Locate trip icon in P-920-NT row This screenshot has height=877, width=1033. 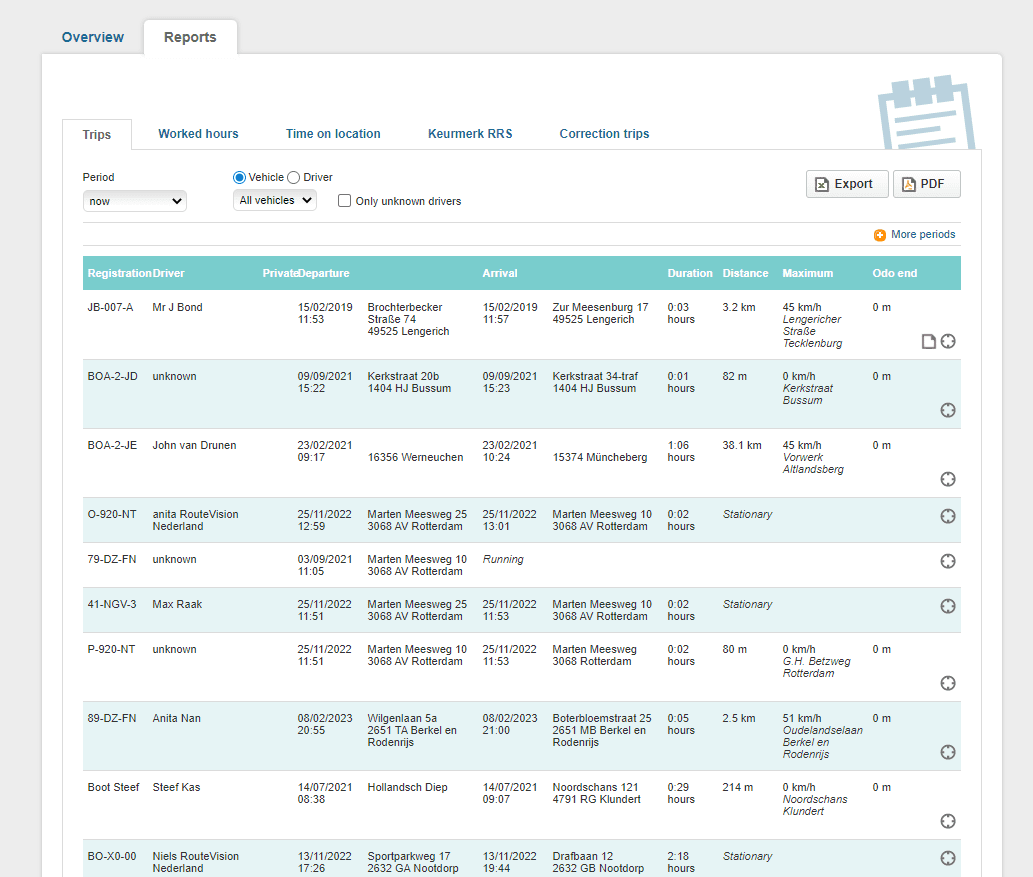click(x=948, y=683)
